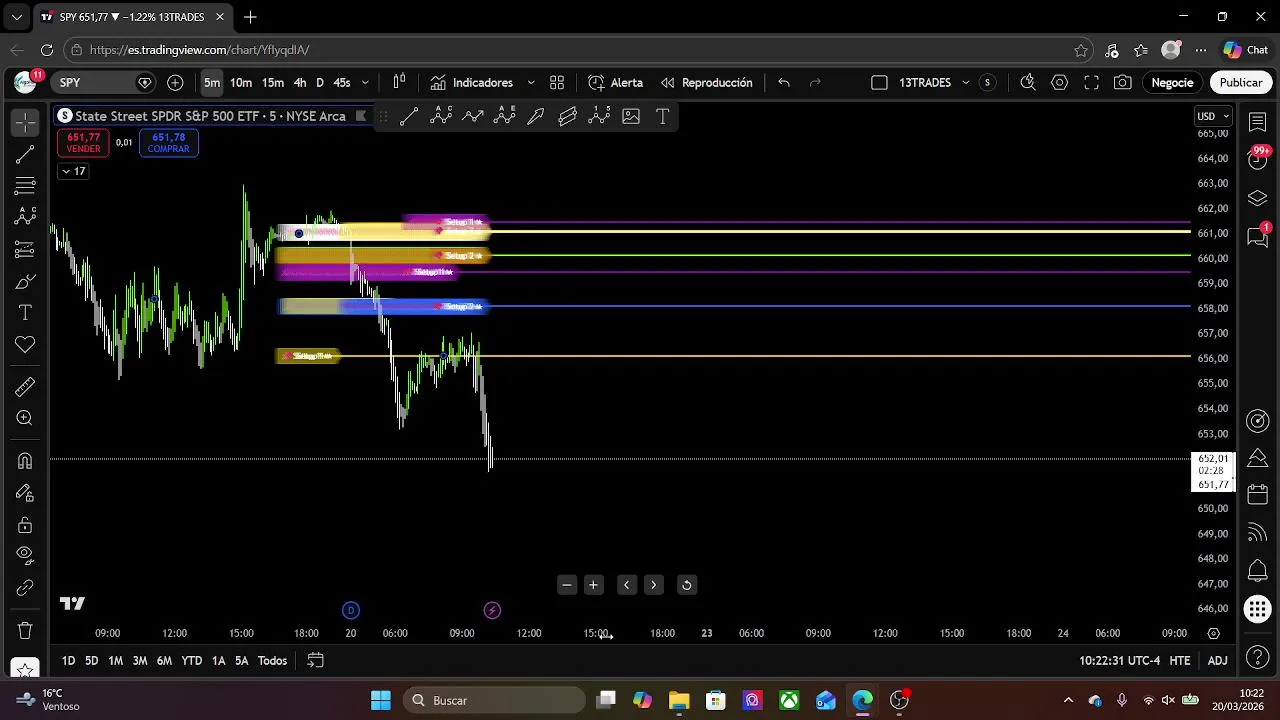The width and height of the screenshot is (1280, 720).
Task: Select the brush drawing tool
Action: pos(25,282)
